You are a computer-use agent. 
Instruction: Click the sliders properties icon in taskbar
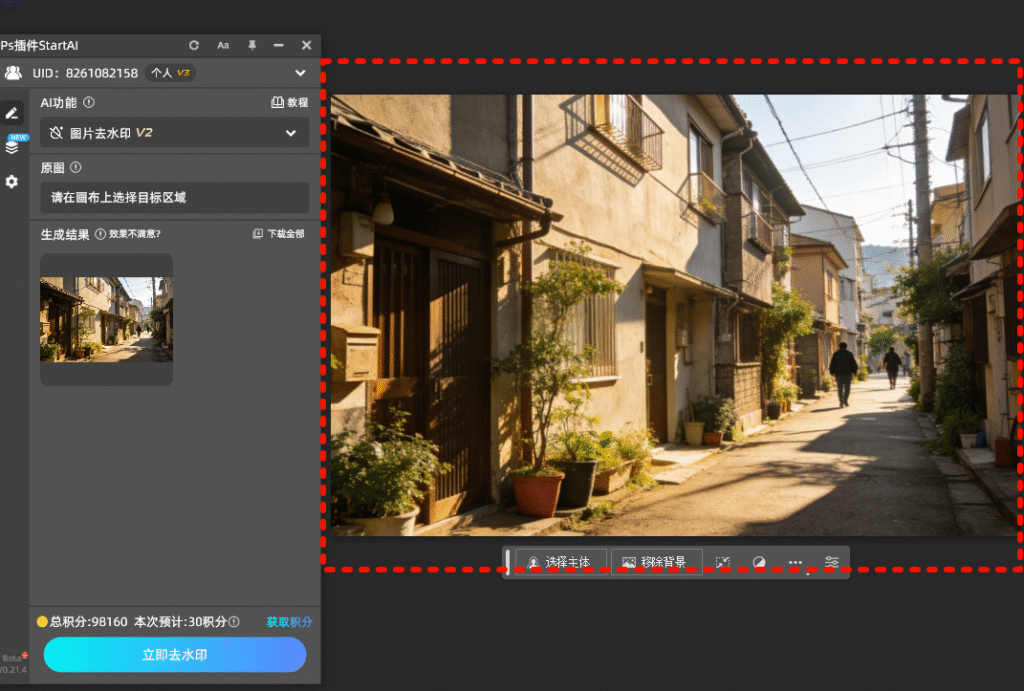pos(832,562)
